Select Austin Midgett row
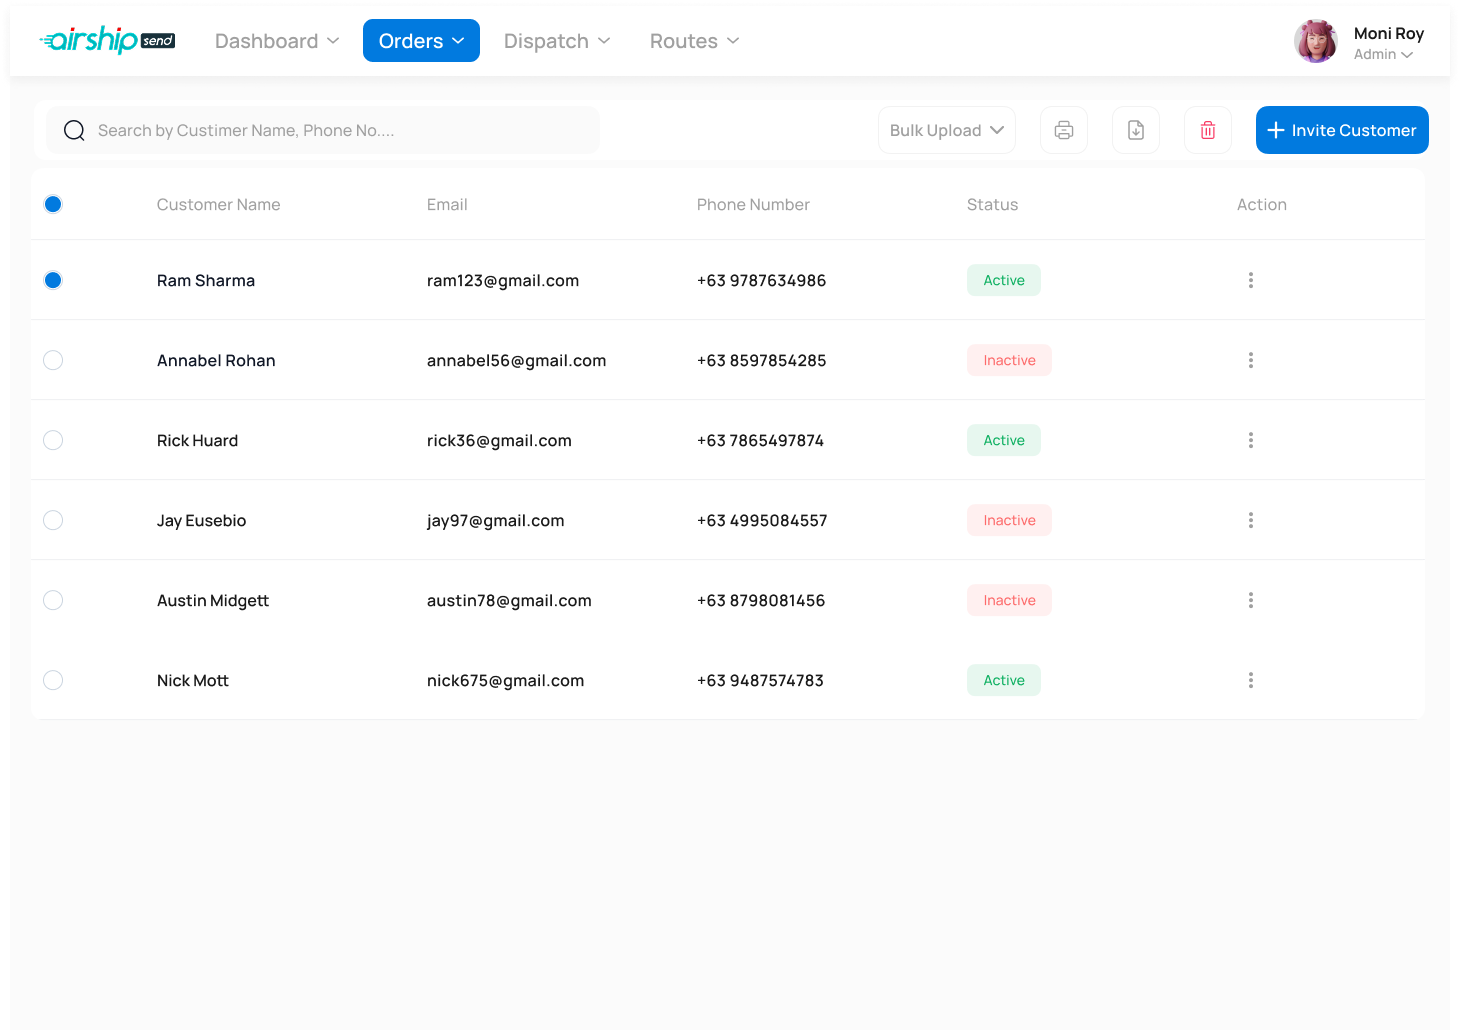The width and height of the screenshot is (1460, 1030). pyautogui.click(x=53, y=600)
